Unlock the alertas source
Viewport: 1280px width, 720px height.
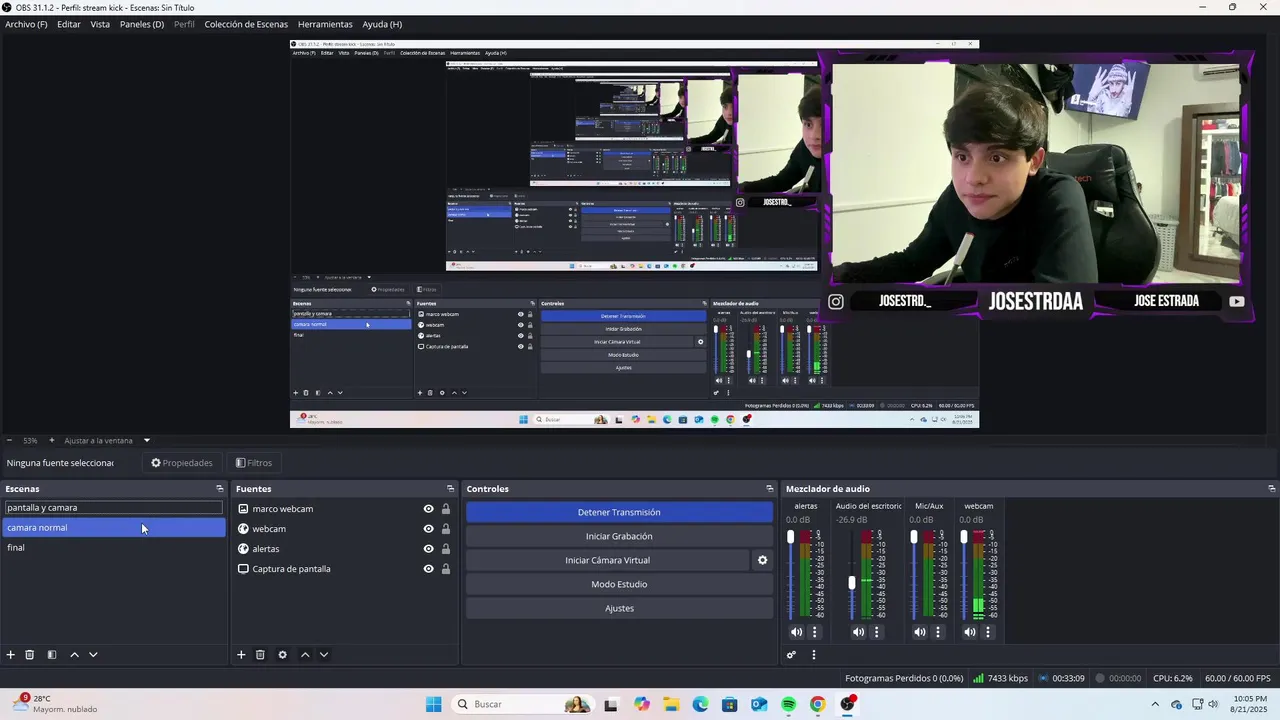coord(446,549)
